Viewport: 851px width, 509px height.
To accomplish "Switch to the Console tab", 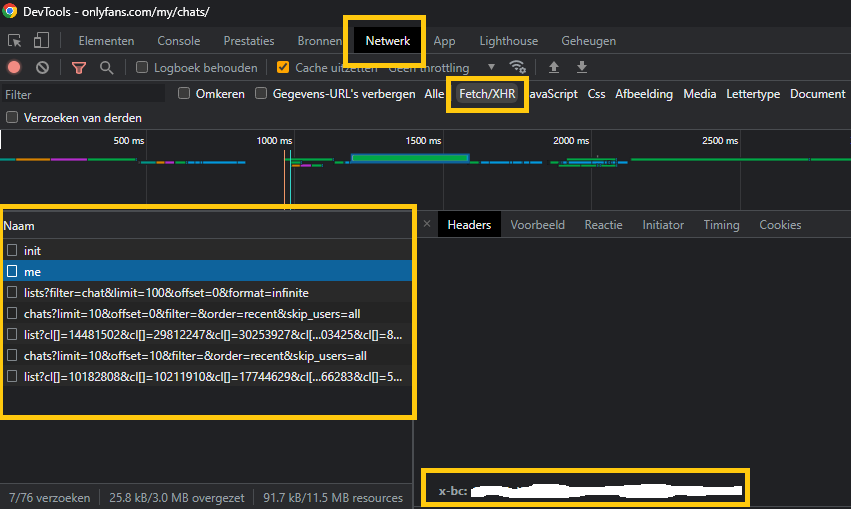I will 178,41.
